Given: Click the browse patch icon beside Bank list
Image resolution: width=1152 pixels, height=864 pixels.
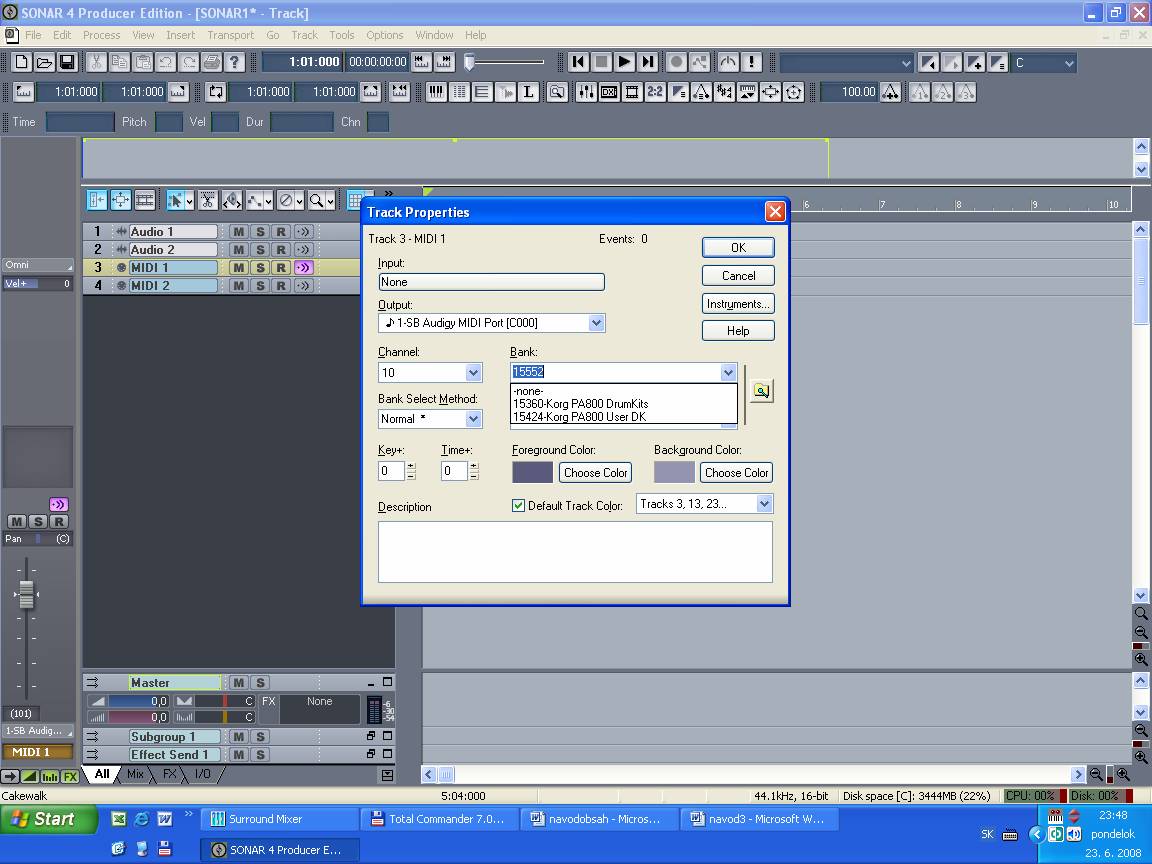Looking at the screenshot, I should pyautogui.click(x=762, y=391).
